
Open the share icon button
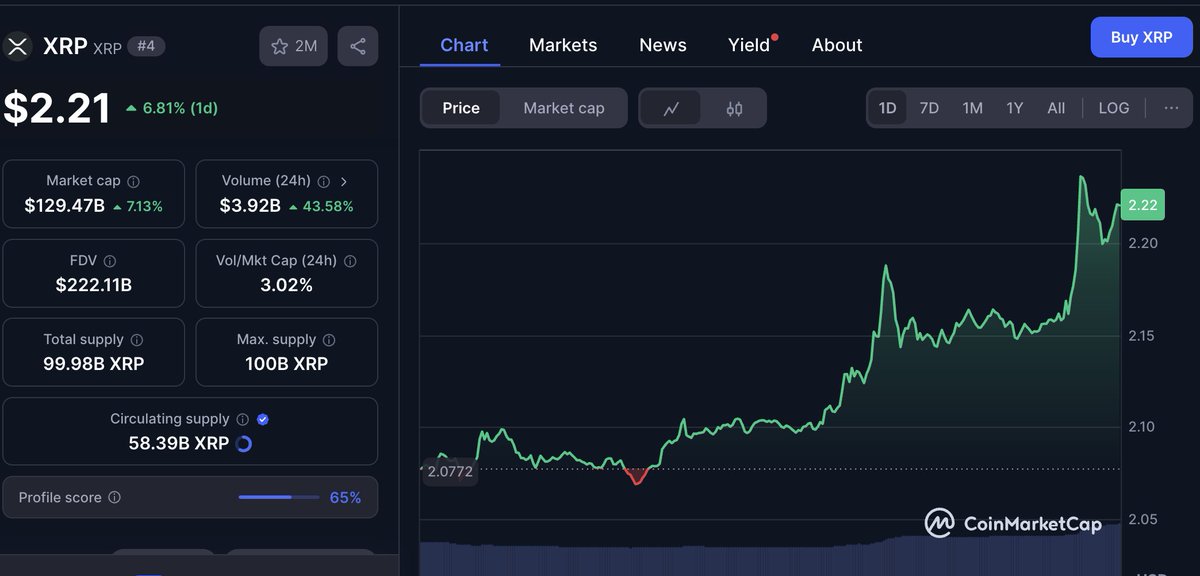[358, 46]
